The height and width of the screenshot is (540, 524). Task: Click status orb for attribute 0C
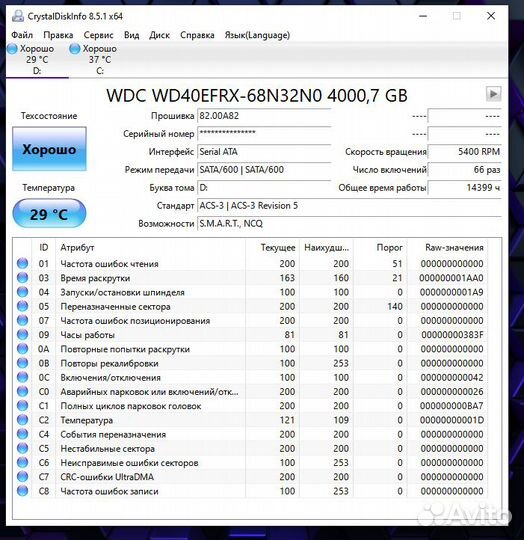point(22,377)
